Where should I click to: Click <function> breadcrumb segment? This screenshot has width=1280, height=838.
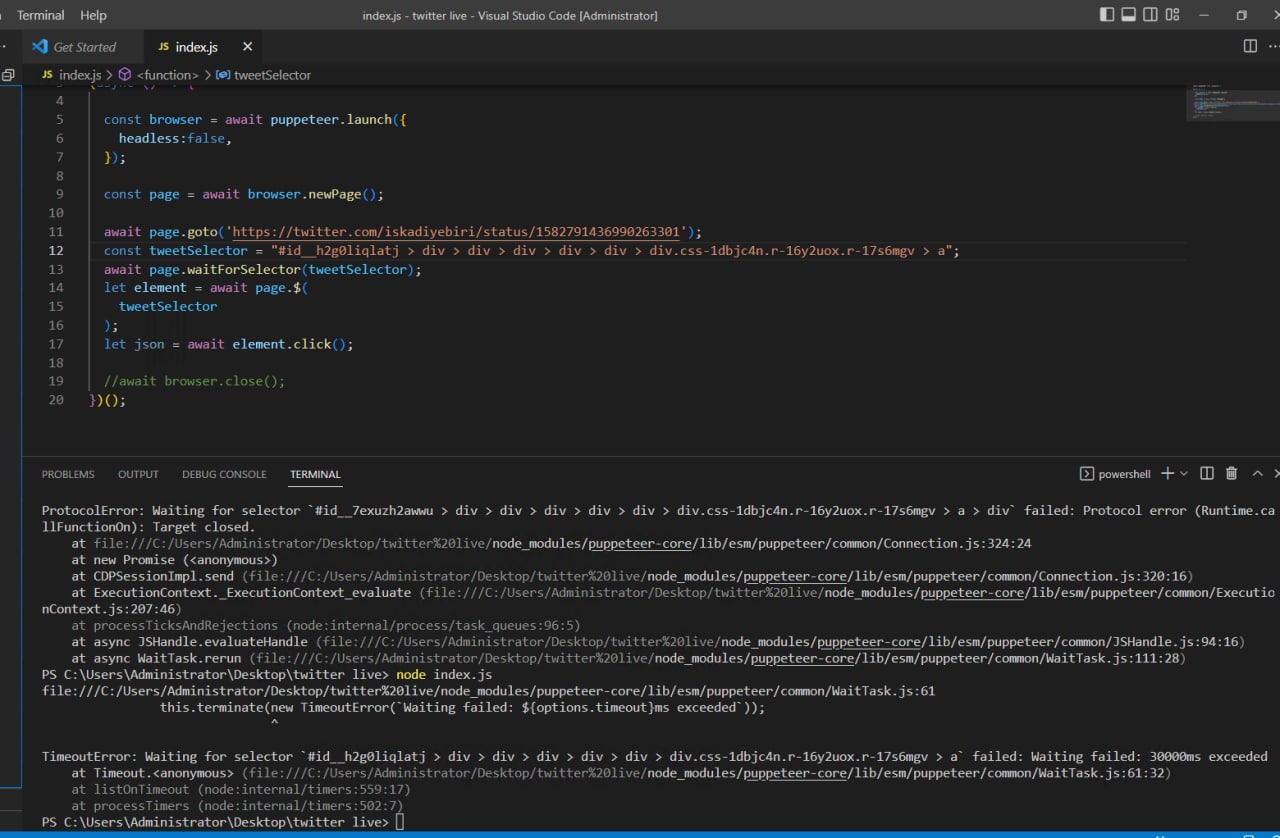coord(167,75)
